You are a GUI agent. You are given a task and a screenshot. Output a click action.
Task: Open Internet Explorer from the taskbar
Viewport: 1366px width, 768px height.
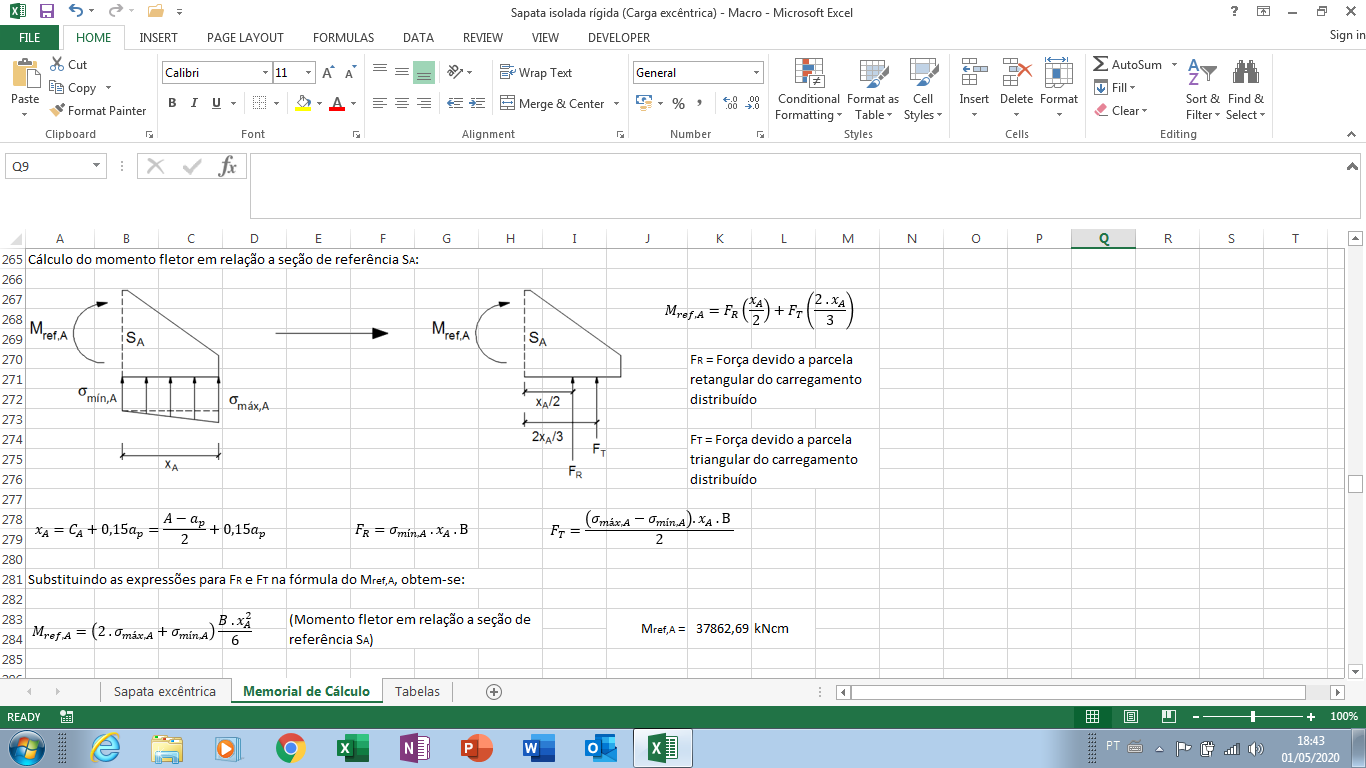[x=106, y=747]
